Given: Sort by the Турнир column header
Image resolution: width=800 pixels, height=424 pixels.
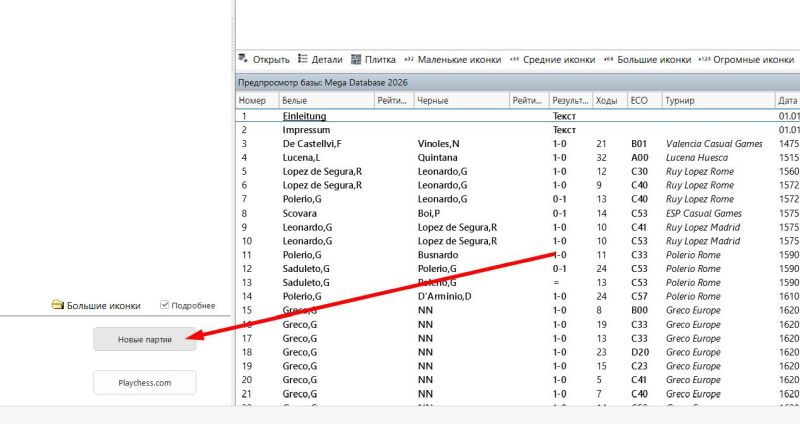Looking at the screenshot, I should [718, 101].
